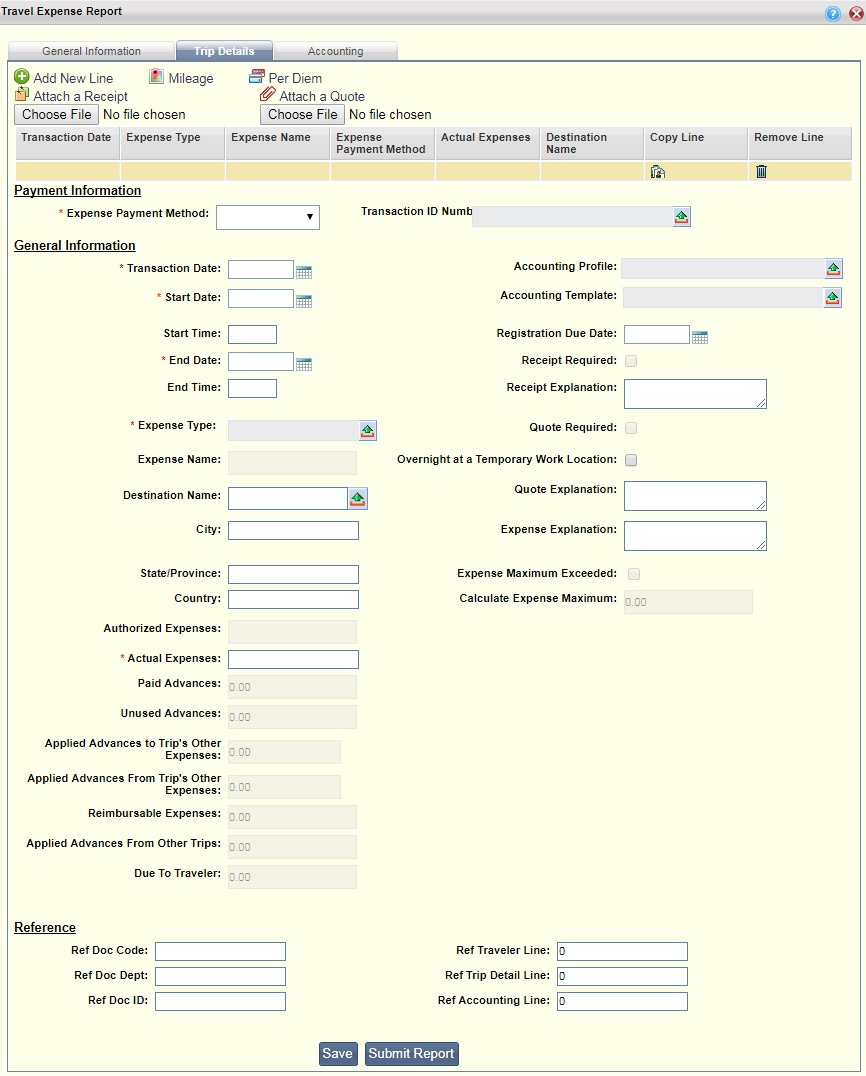Open the Accounting Profile lookup icon

(833, 268)
